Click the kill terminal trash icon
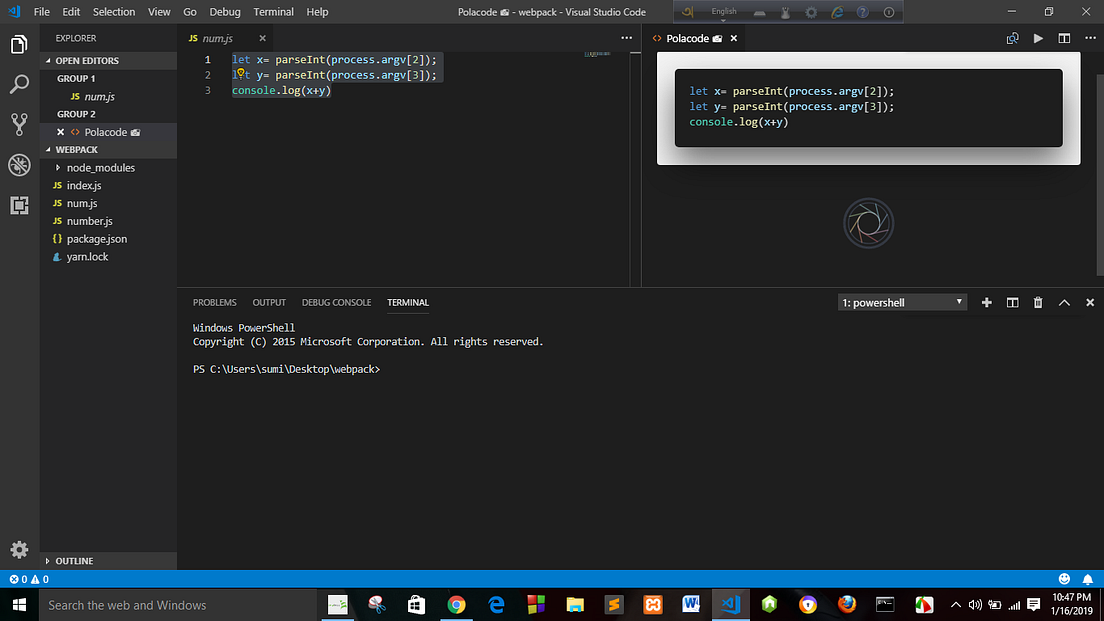The height and width of the screenshot is (621, 1104). pyautogui.click(x=1037, y=302)
